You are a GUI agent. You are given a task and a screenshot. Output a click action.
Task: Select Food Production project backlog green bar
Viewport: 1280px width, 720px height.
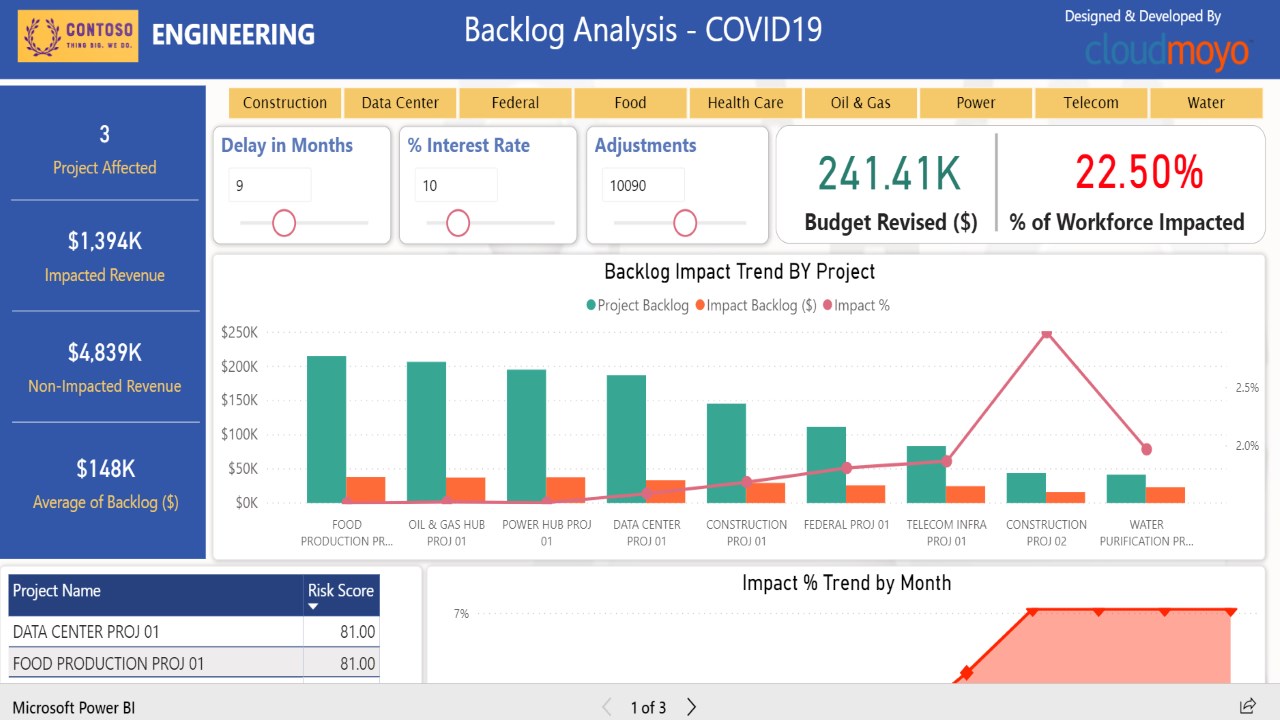coord(326,429)
